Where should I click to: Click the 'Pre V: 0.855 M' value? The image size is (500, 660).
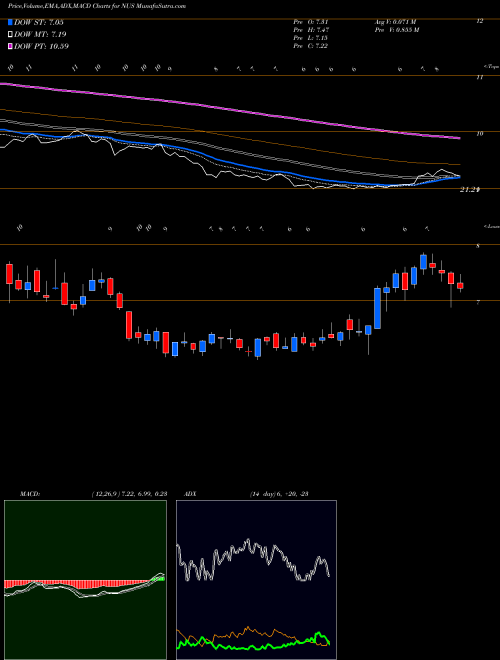coord(397,30)
